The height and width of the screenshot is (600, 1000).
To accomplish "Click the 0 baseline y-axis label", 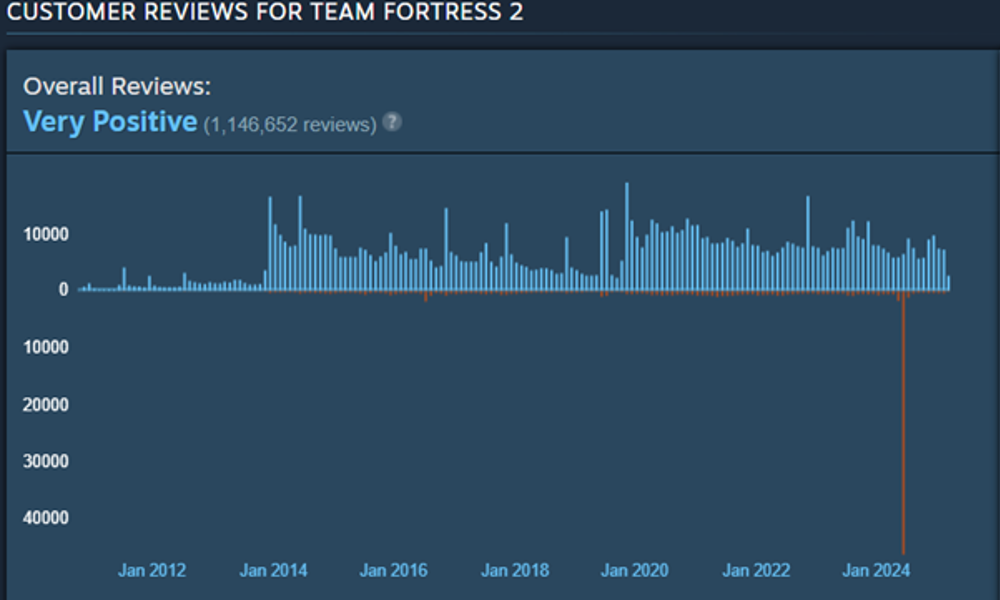I will tap(62, 290).
